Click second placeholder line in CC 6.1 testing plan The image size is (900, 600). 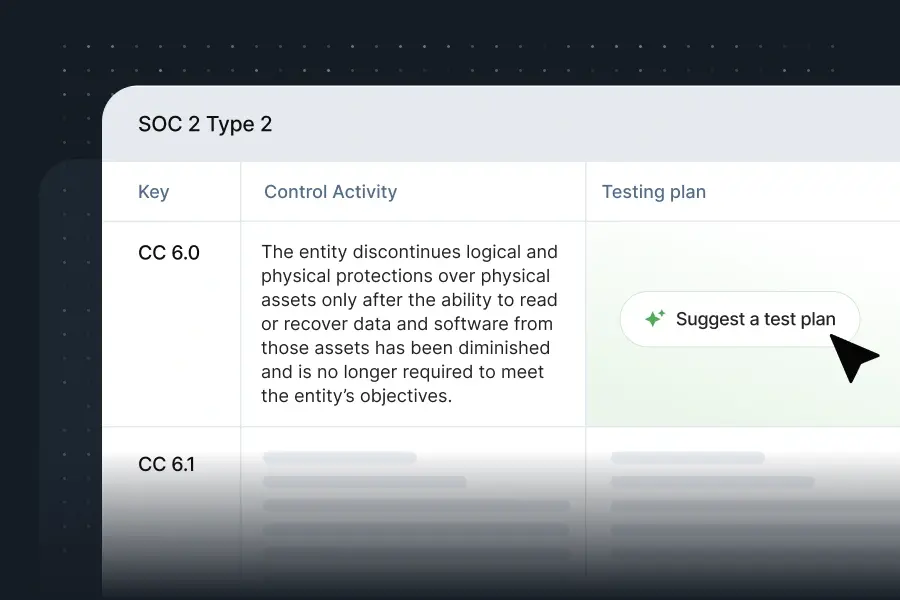tap(712, 482)
